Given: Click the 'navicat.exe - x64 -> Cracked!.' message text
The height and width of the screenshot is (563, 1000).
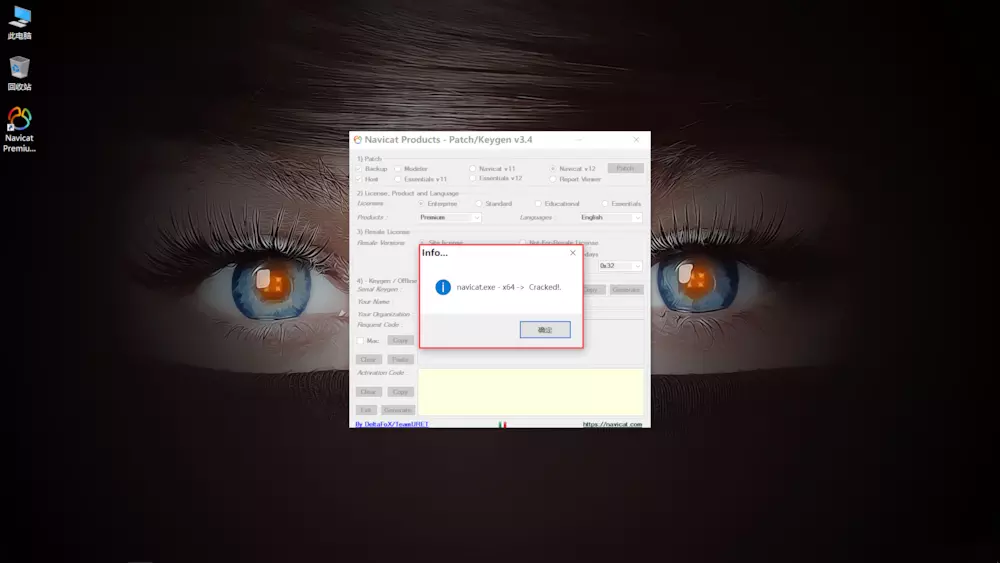Looking at the screenshot, I should pos(509,287).
